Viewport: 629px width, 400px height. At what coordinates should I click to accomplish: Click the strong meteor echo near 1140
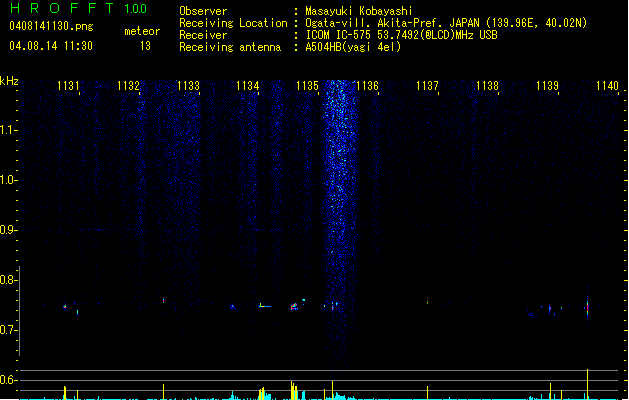pyautogui.click(x=587, y=307)
